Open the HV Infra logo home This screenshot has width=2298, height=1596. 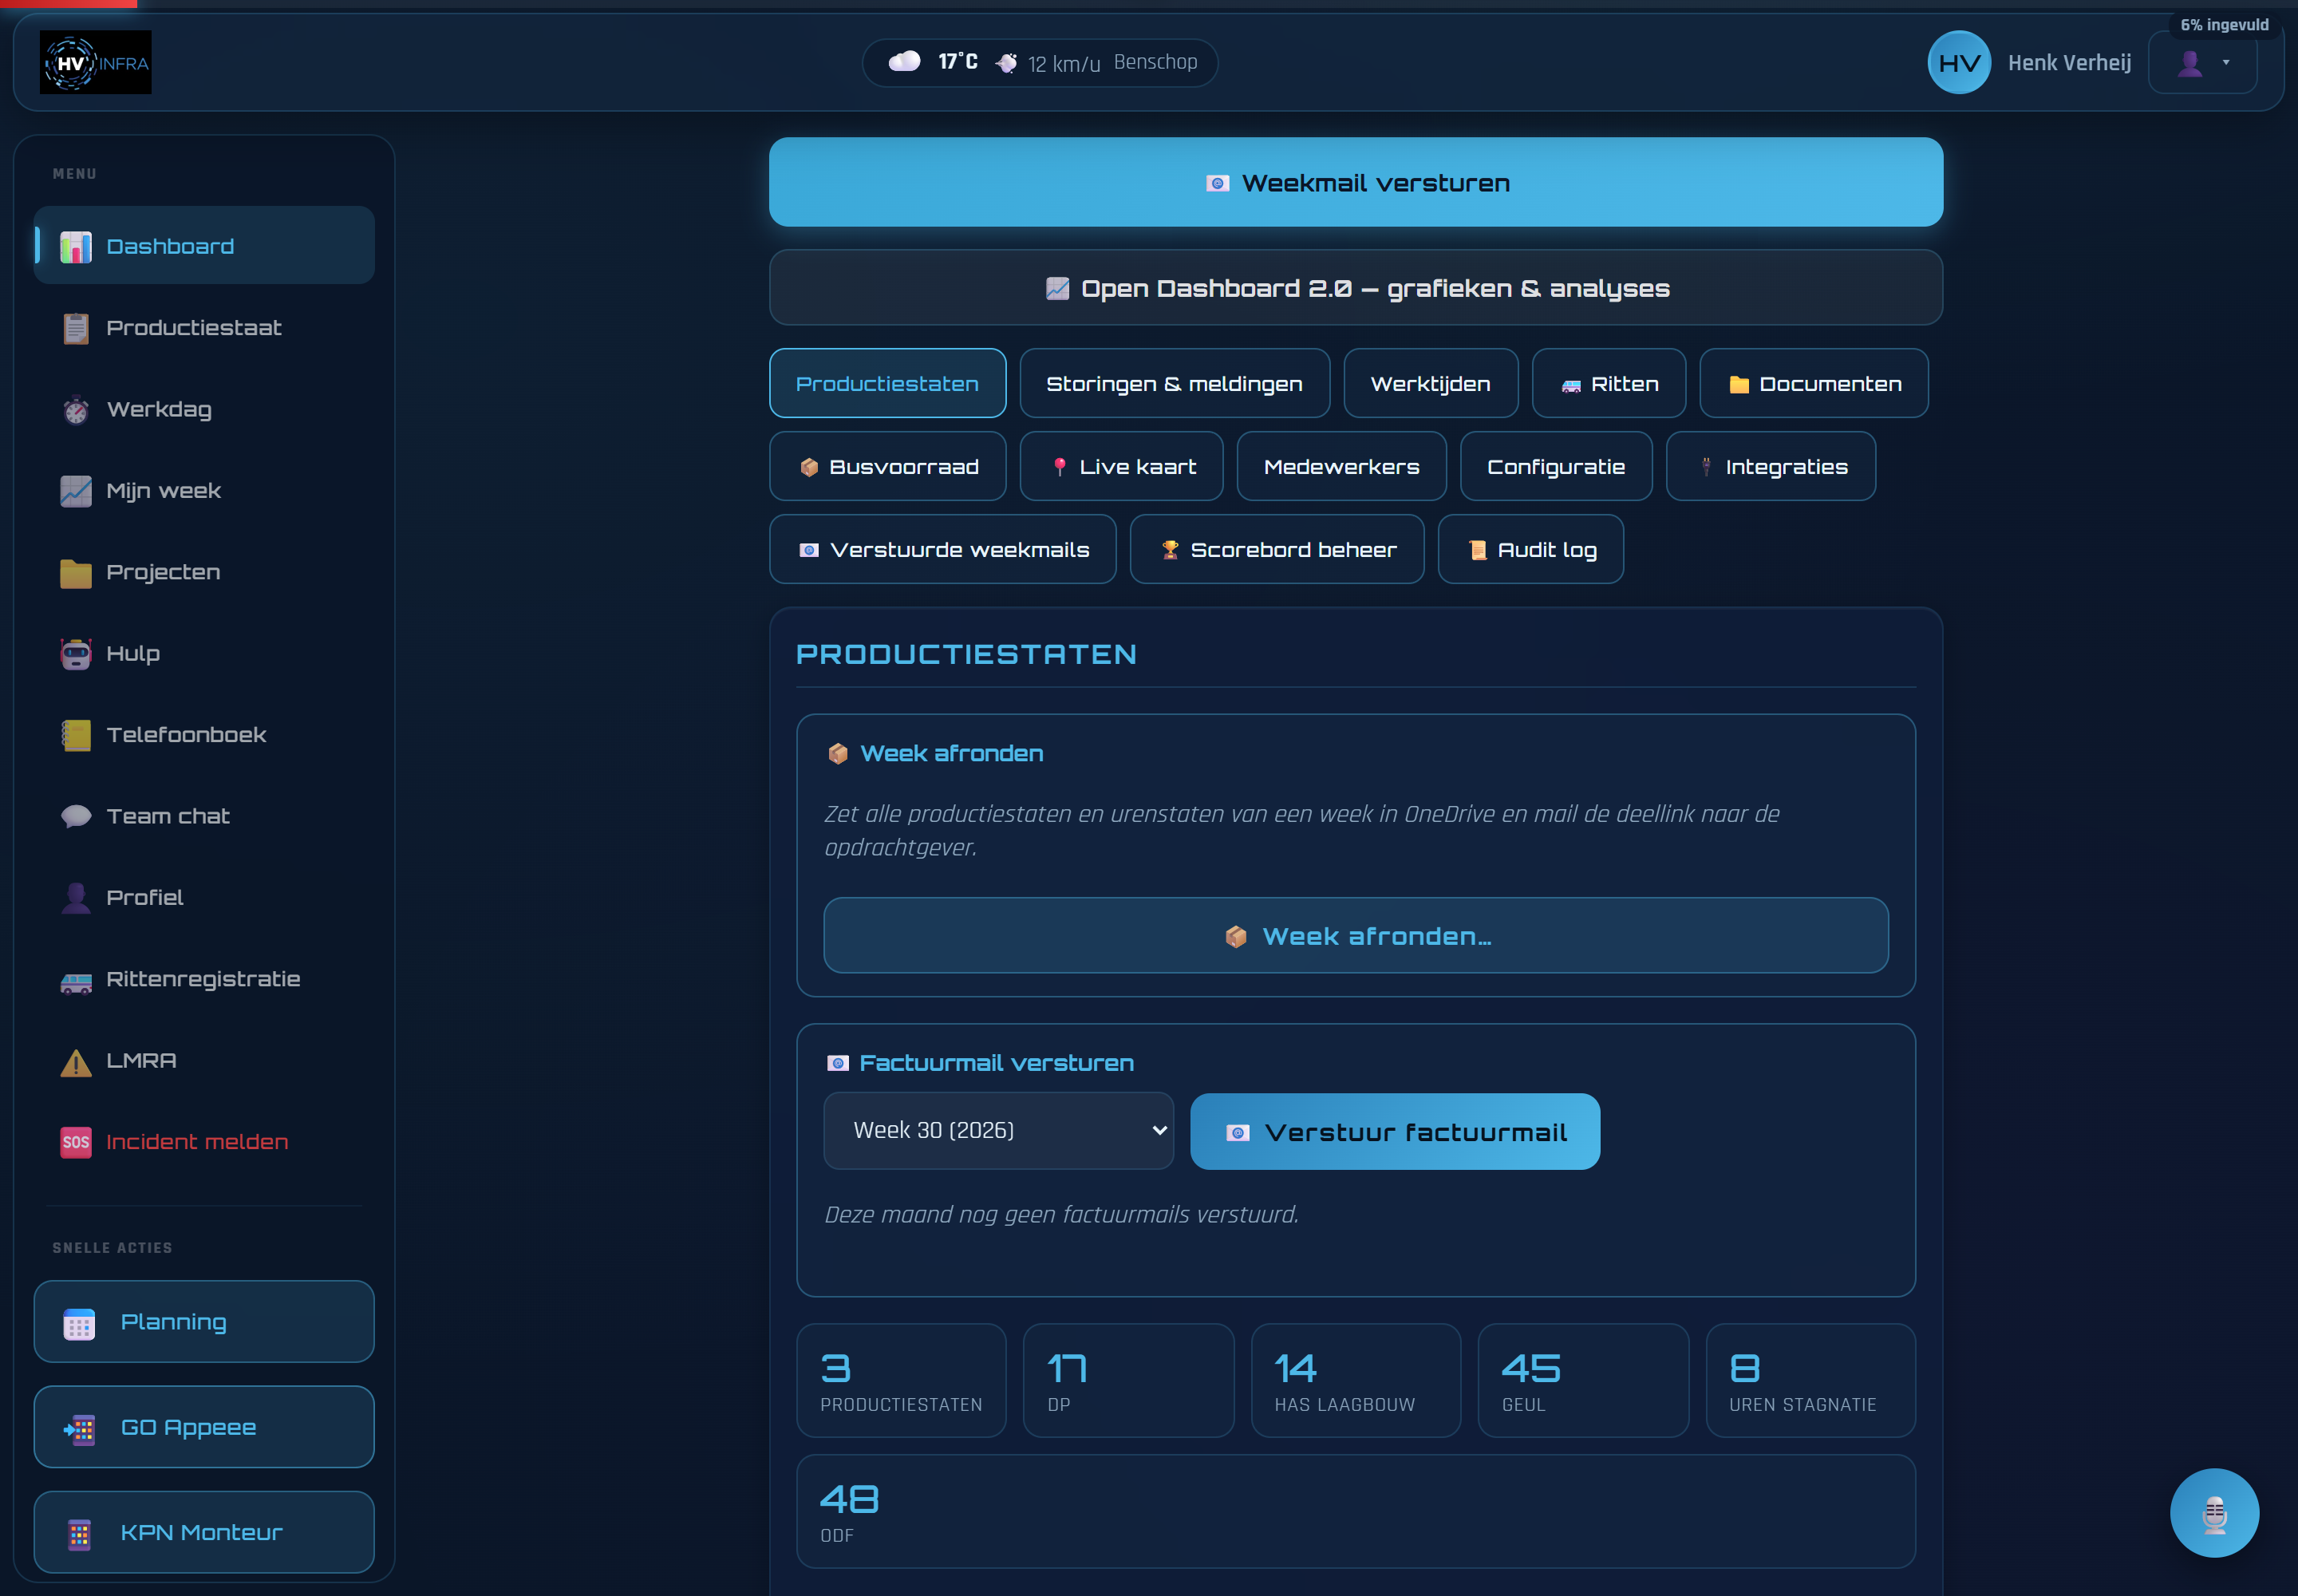click(96, 62)
